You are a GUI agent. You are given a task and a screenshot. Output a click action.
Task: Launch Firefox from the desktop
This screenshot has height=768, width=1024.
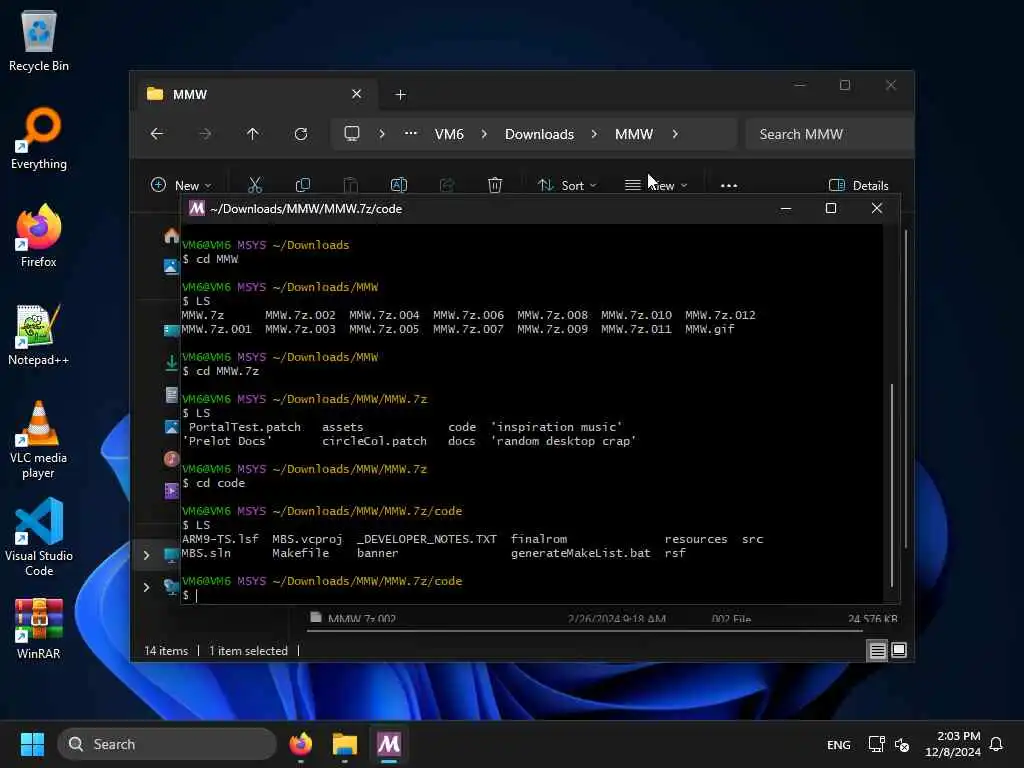pos(39,236)
